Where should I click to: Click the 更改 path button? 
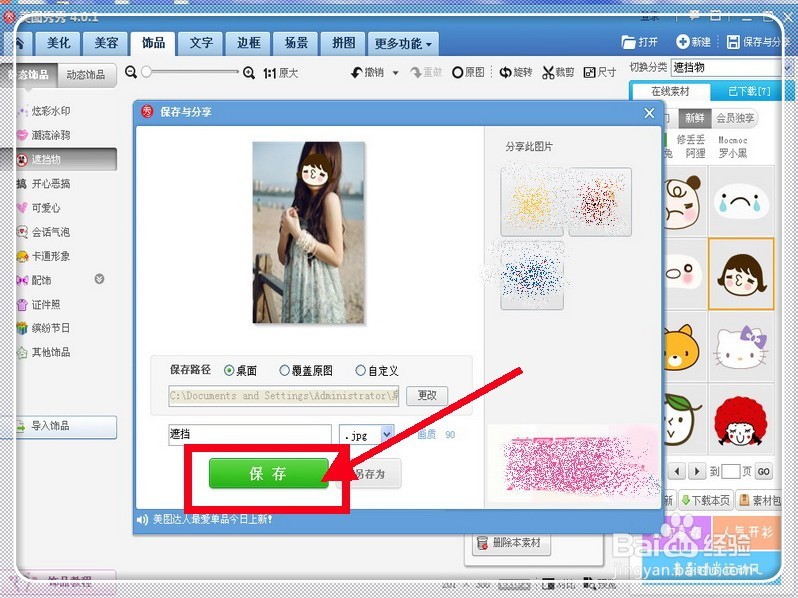tap(427, 395)
